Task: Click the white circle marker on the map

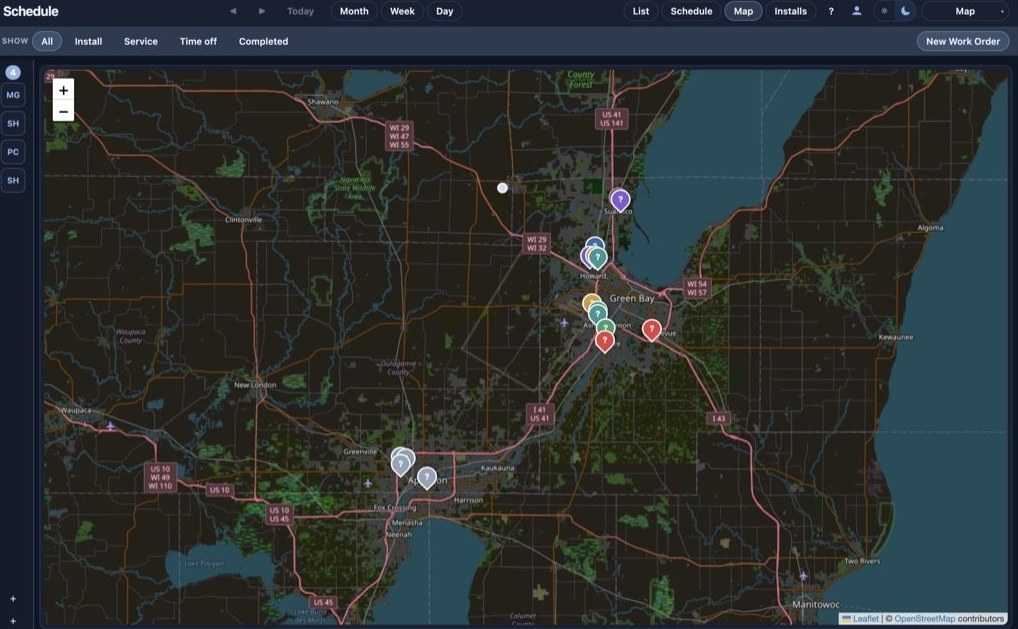Action: coord(503,188)
